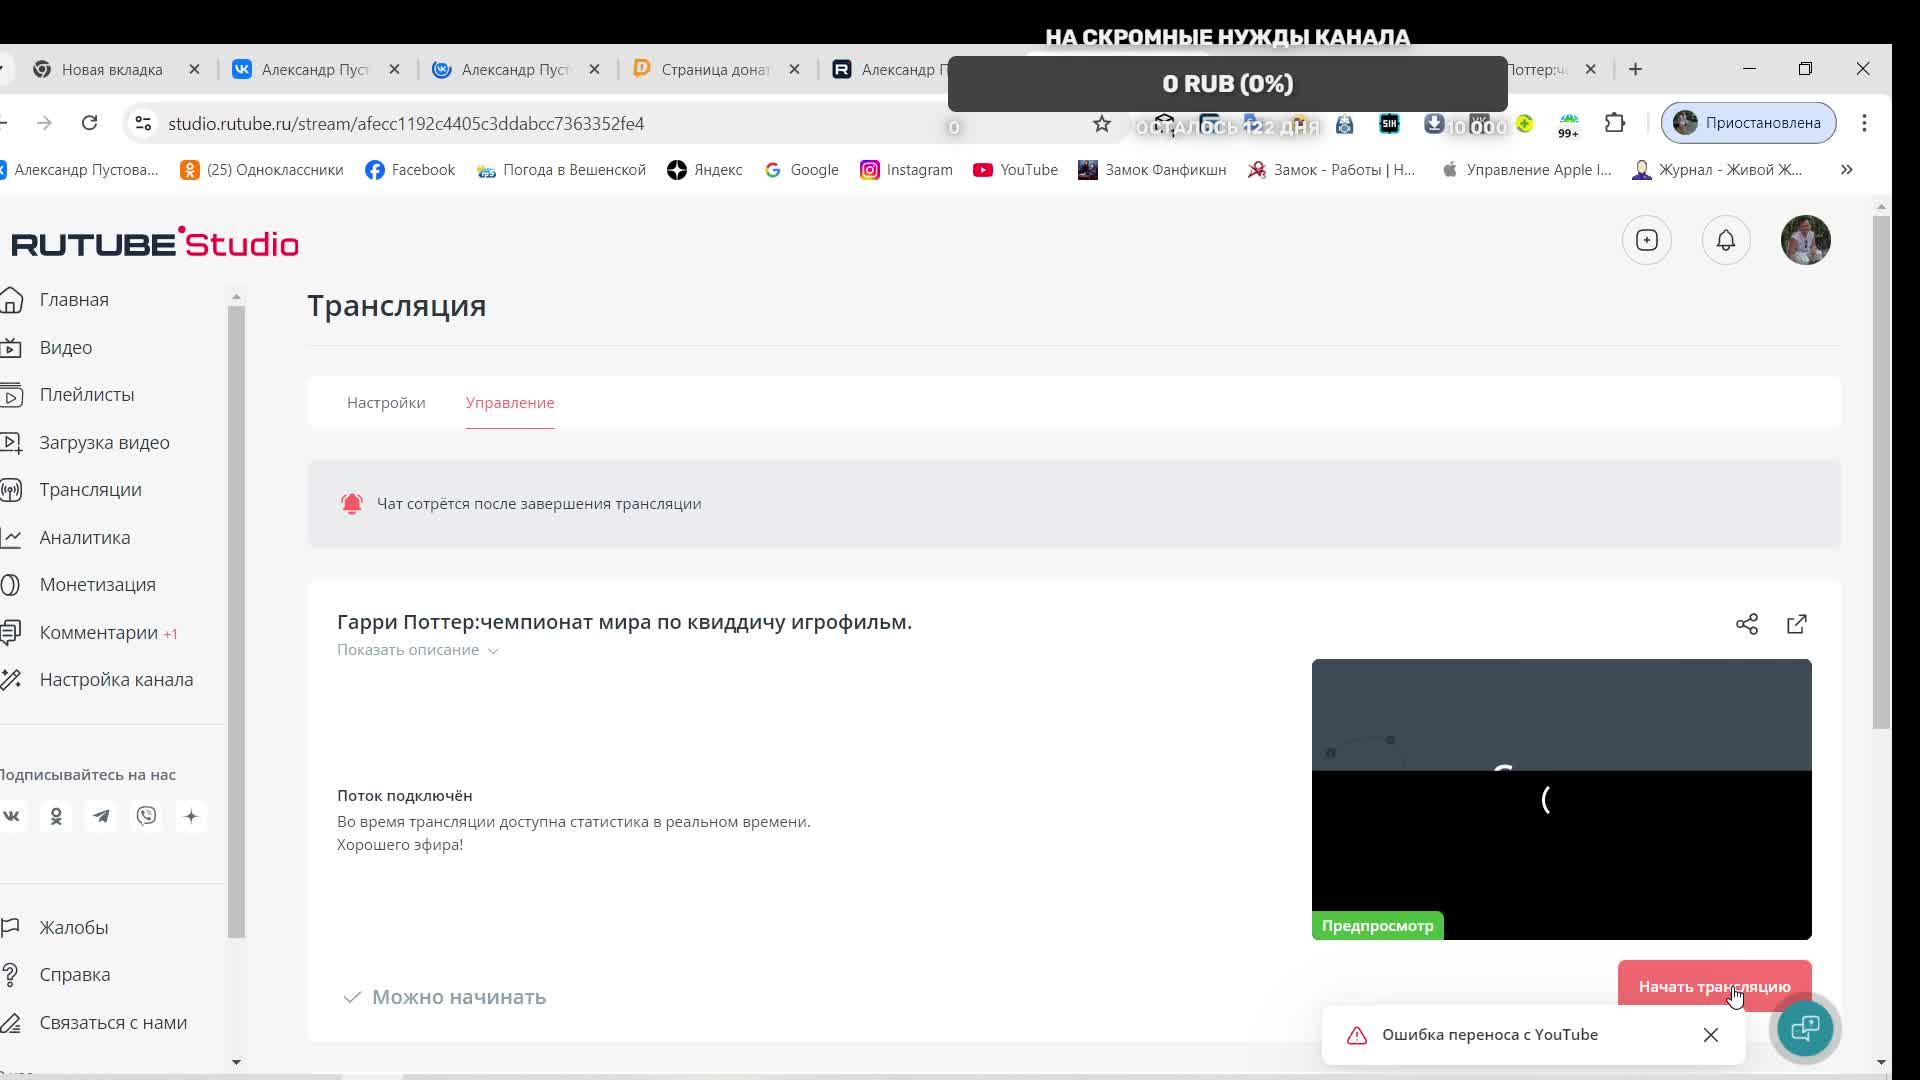The height and width of the screenshot is (1080, 1920).
Task: Select the Управление tab
Action: 509,402
